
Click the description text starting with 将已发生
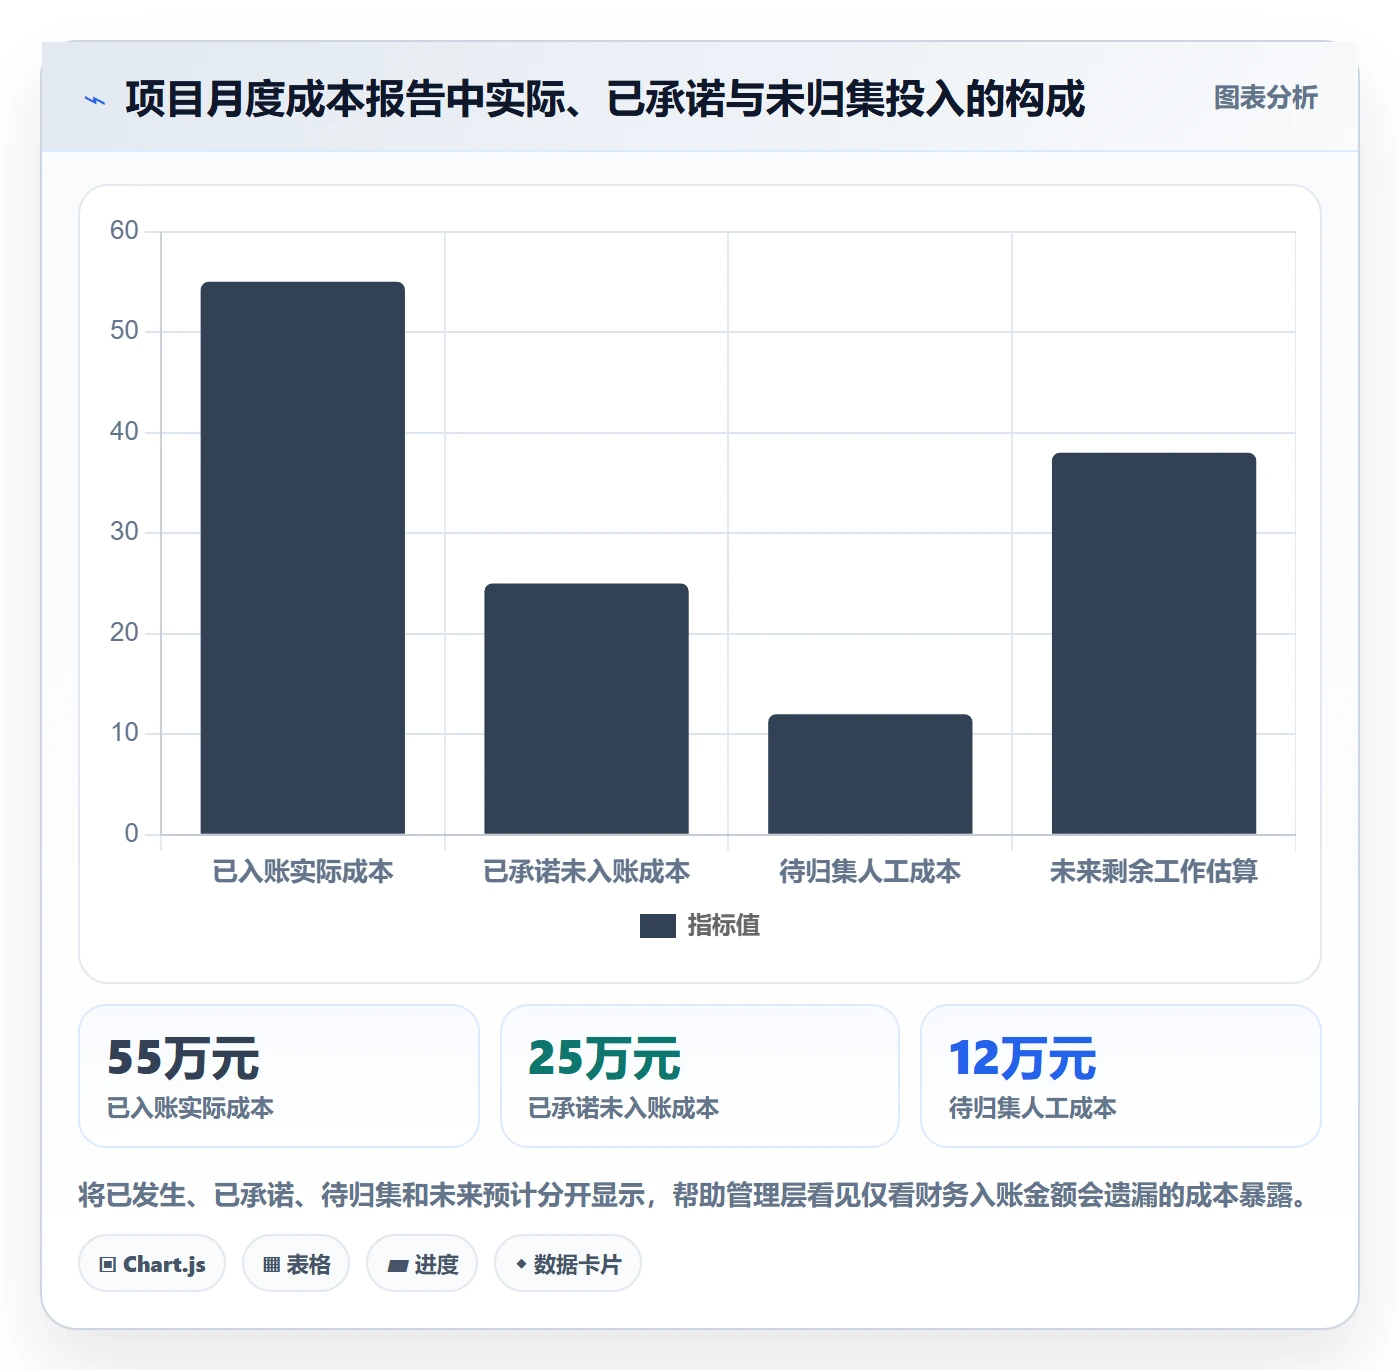click(x=695, y=1195)
